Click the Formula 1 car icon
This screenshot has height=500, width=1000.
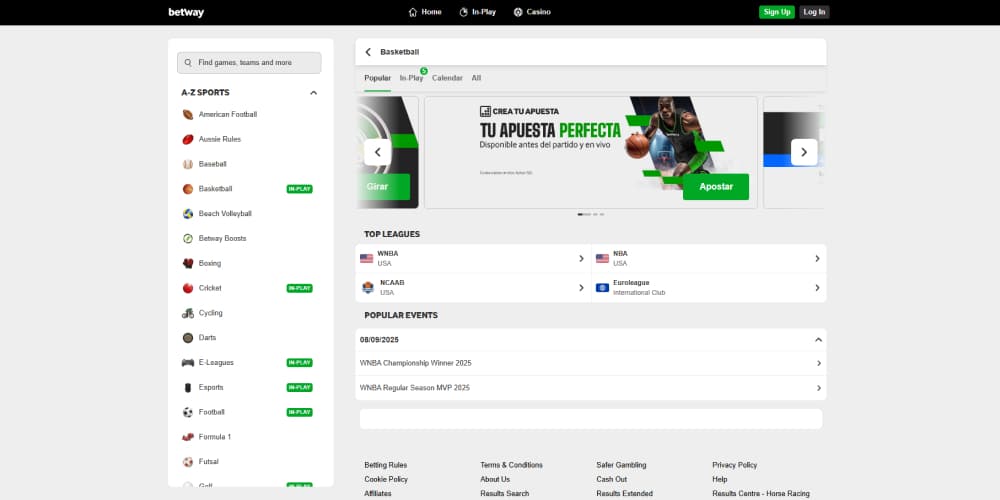coord(187,437)
